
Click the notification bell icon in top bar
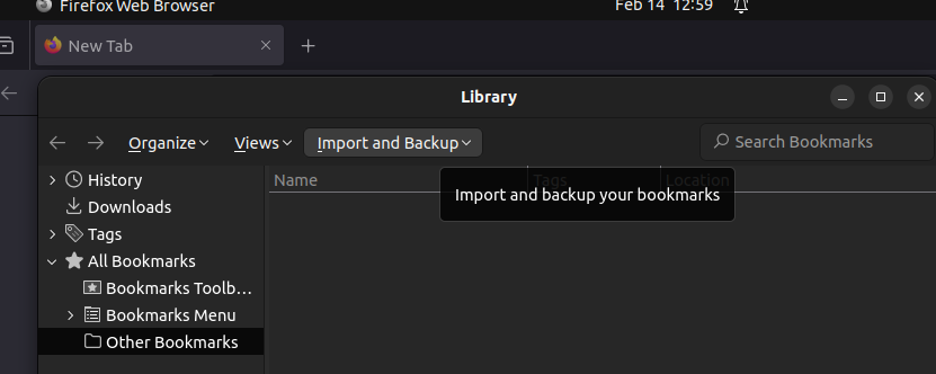[741, 6]
